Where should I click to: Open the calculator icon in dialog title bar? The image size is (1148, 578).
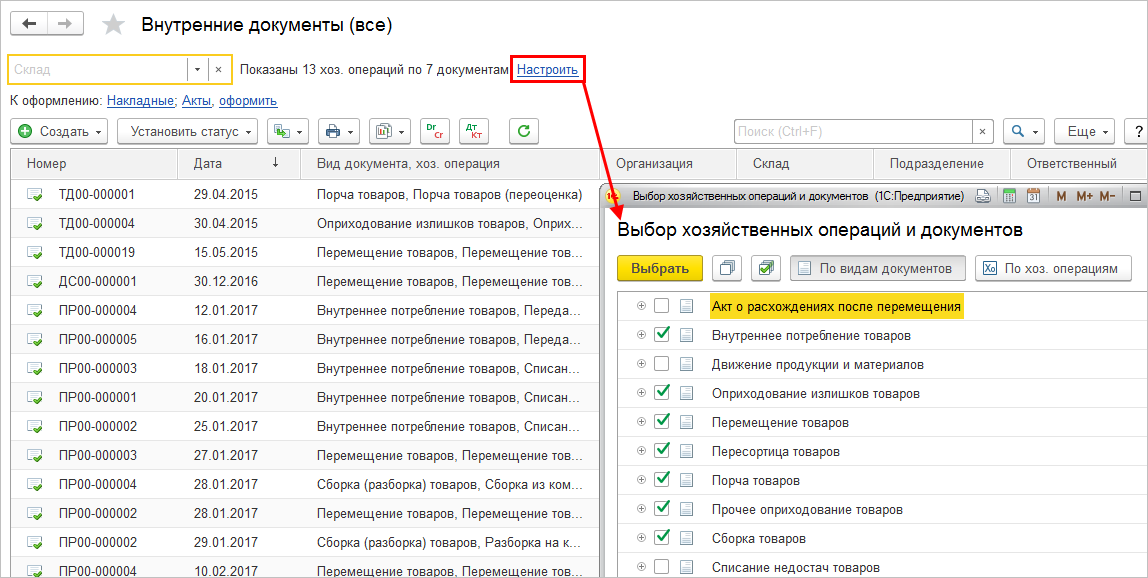1010,196
